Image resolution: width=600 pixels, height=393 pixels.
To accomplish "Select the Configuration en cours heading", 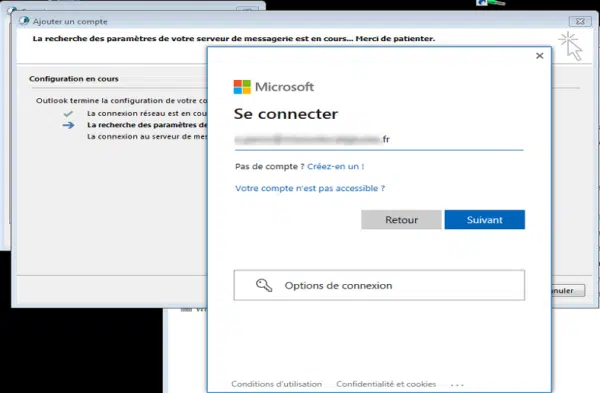I will [x=74, y=79].
